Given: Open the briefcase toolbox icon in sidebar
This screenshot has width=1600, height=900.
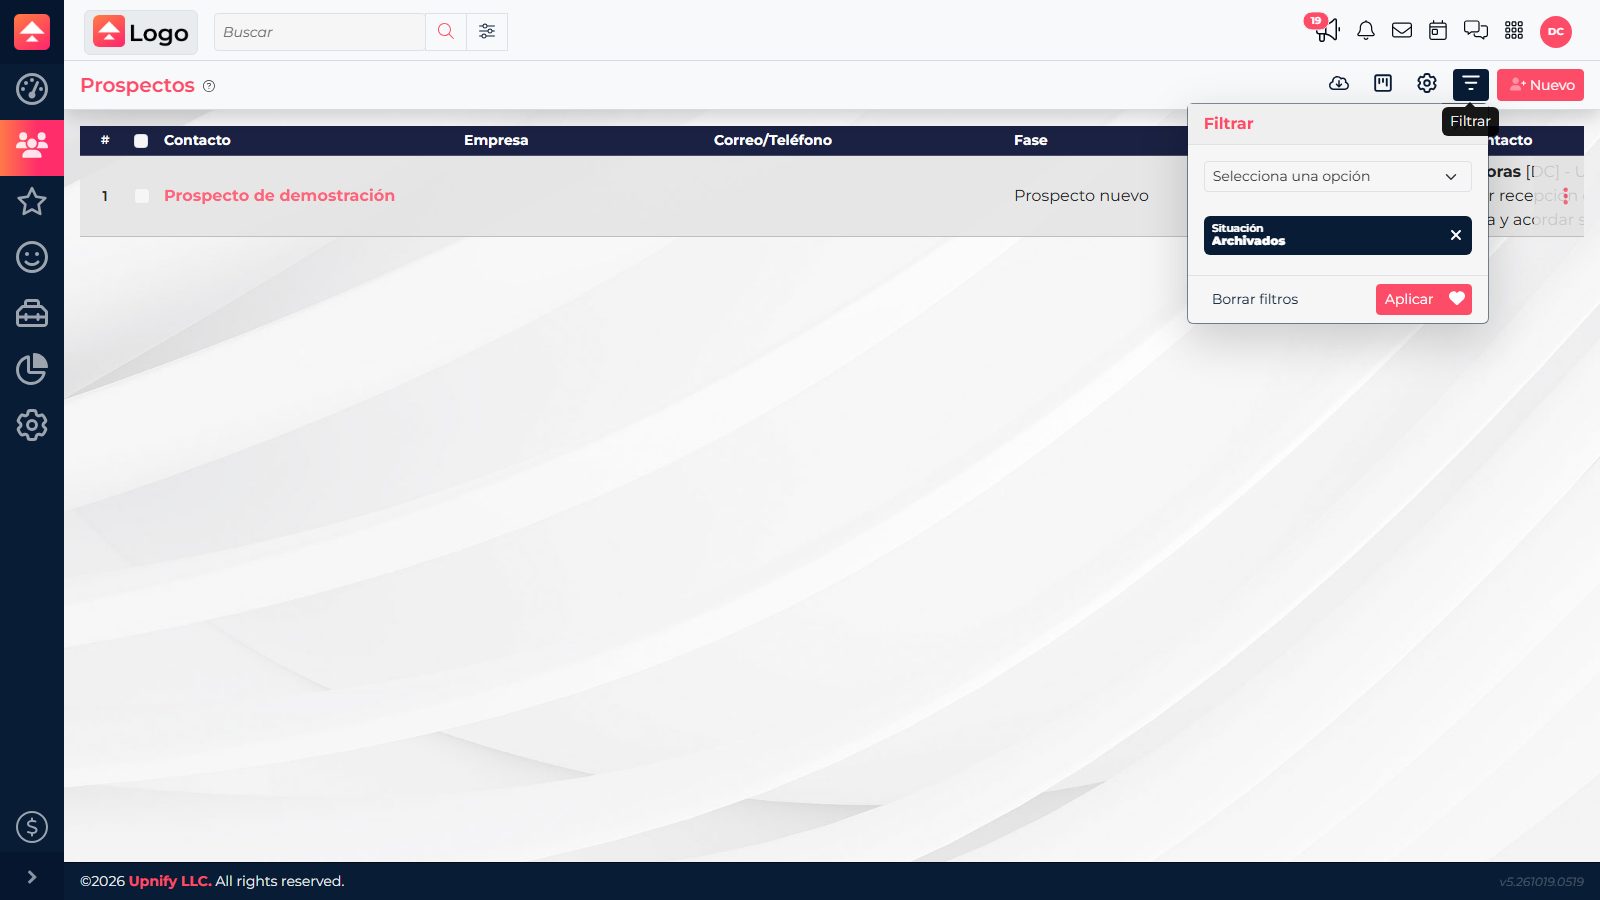Looking at the screenshot, I should (x=32, y=313).
